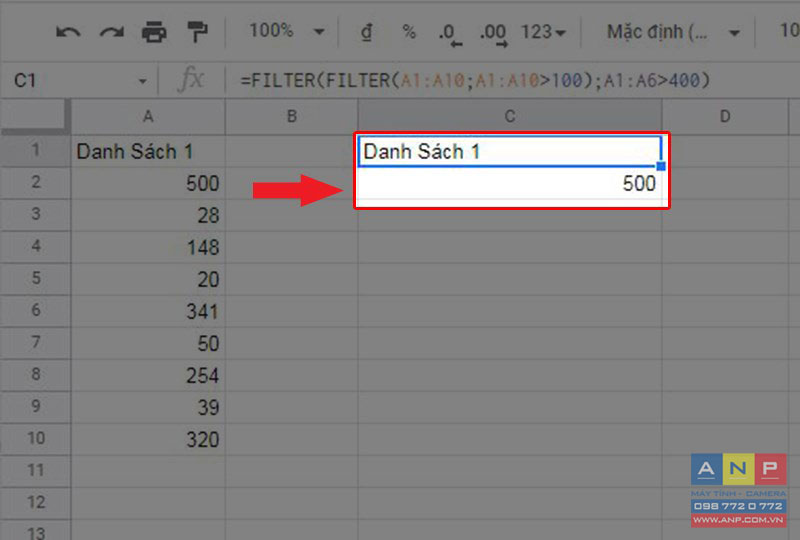Select row 4 header
This screenshot has width=800, height=540.
click(x=35, y=247)
